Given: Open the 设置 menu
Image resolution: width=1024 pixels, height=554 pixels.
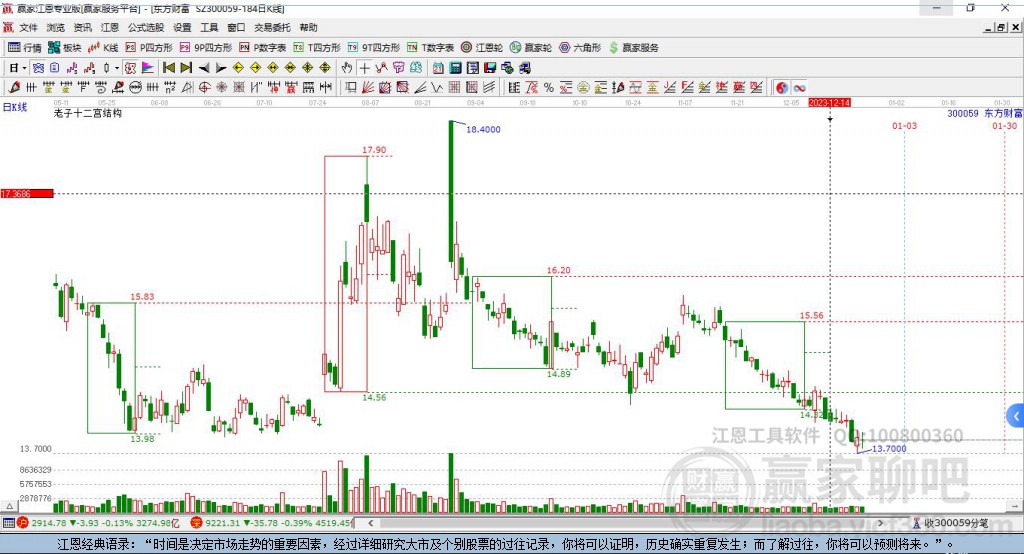Looking at the screenshot, I should click(182, 27).
